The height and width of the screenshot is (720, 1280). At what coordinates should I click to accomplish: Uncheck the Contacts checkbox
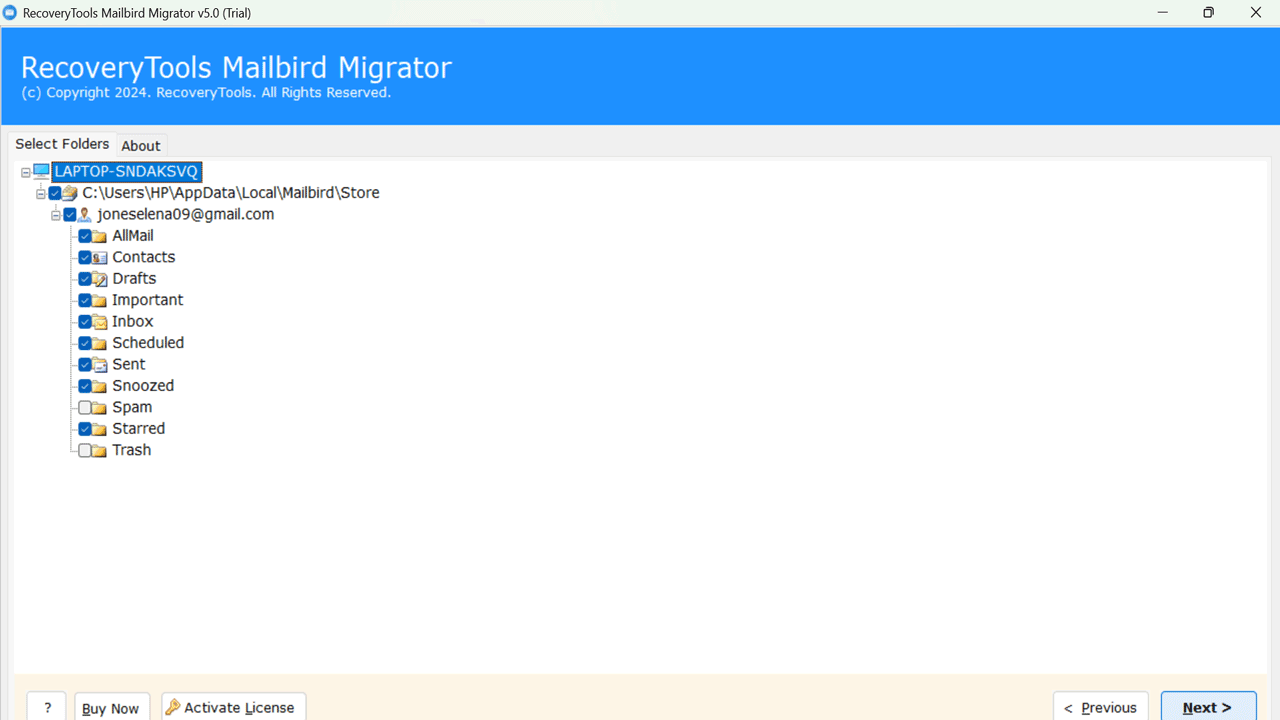(85, 258)
